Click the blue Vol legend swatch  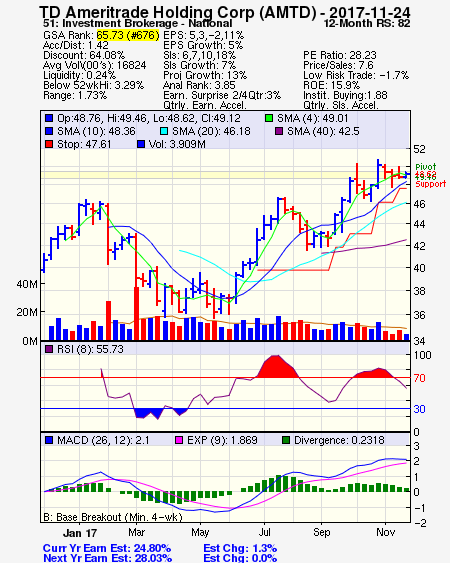[x=141, y=144]
